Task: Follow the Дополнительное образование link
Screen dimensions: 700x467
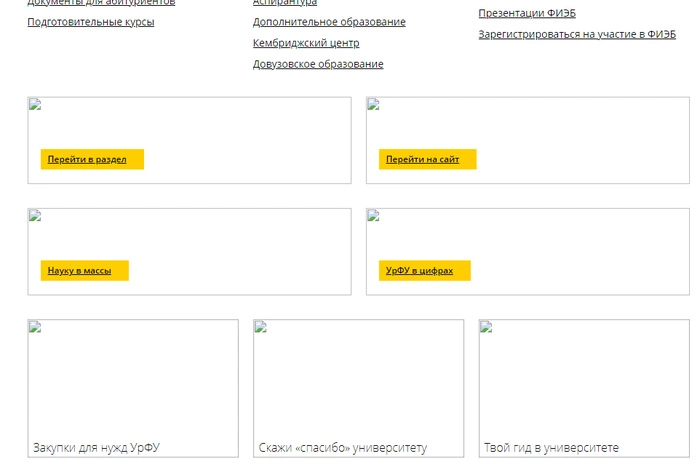Action: pyautogui.click(x=329, y=22)
